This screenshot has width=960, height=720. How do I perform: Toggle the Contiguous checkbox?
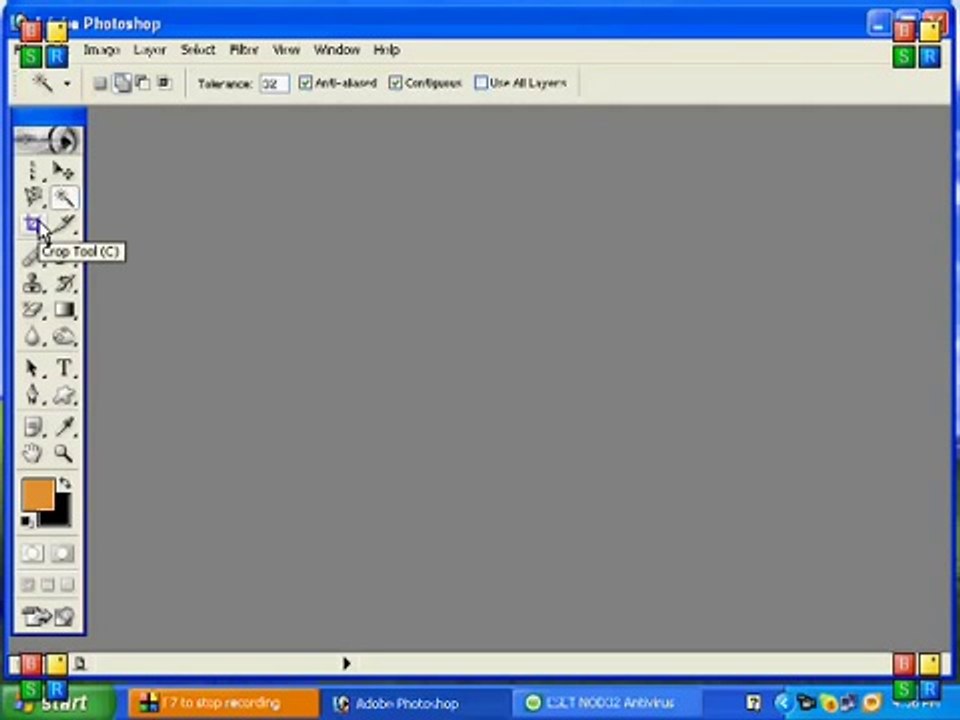point(396,83)
